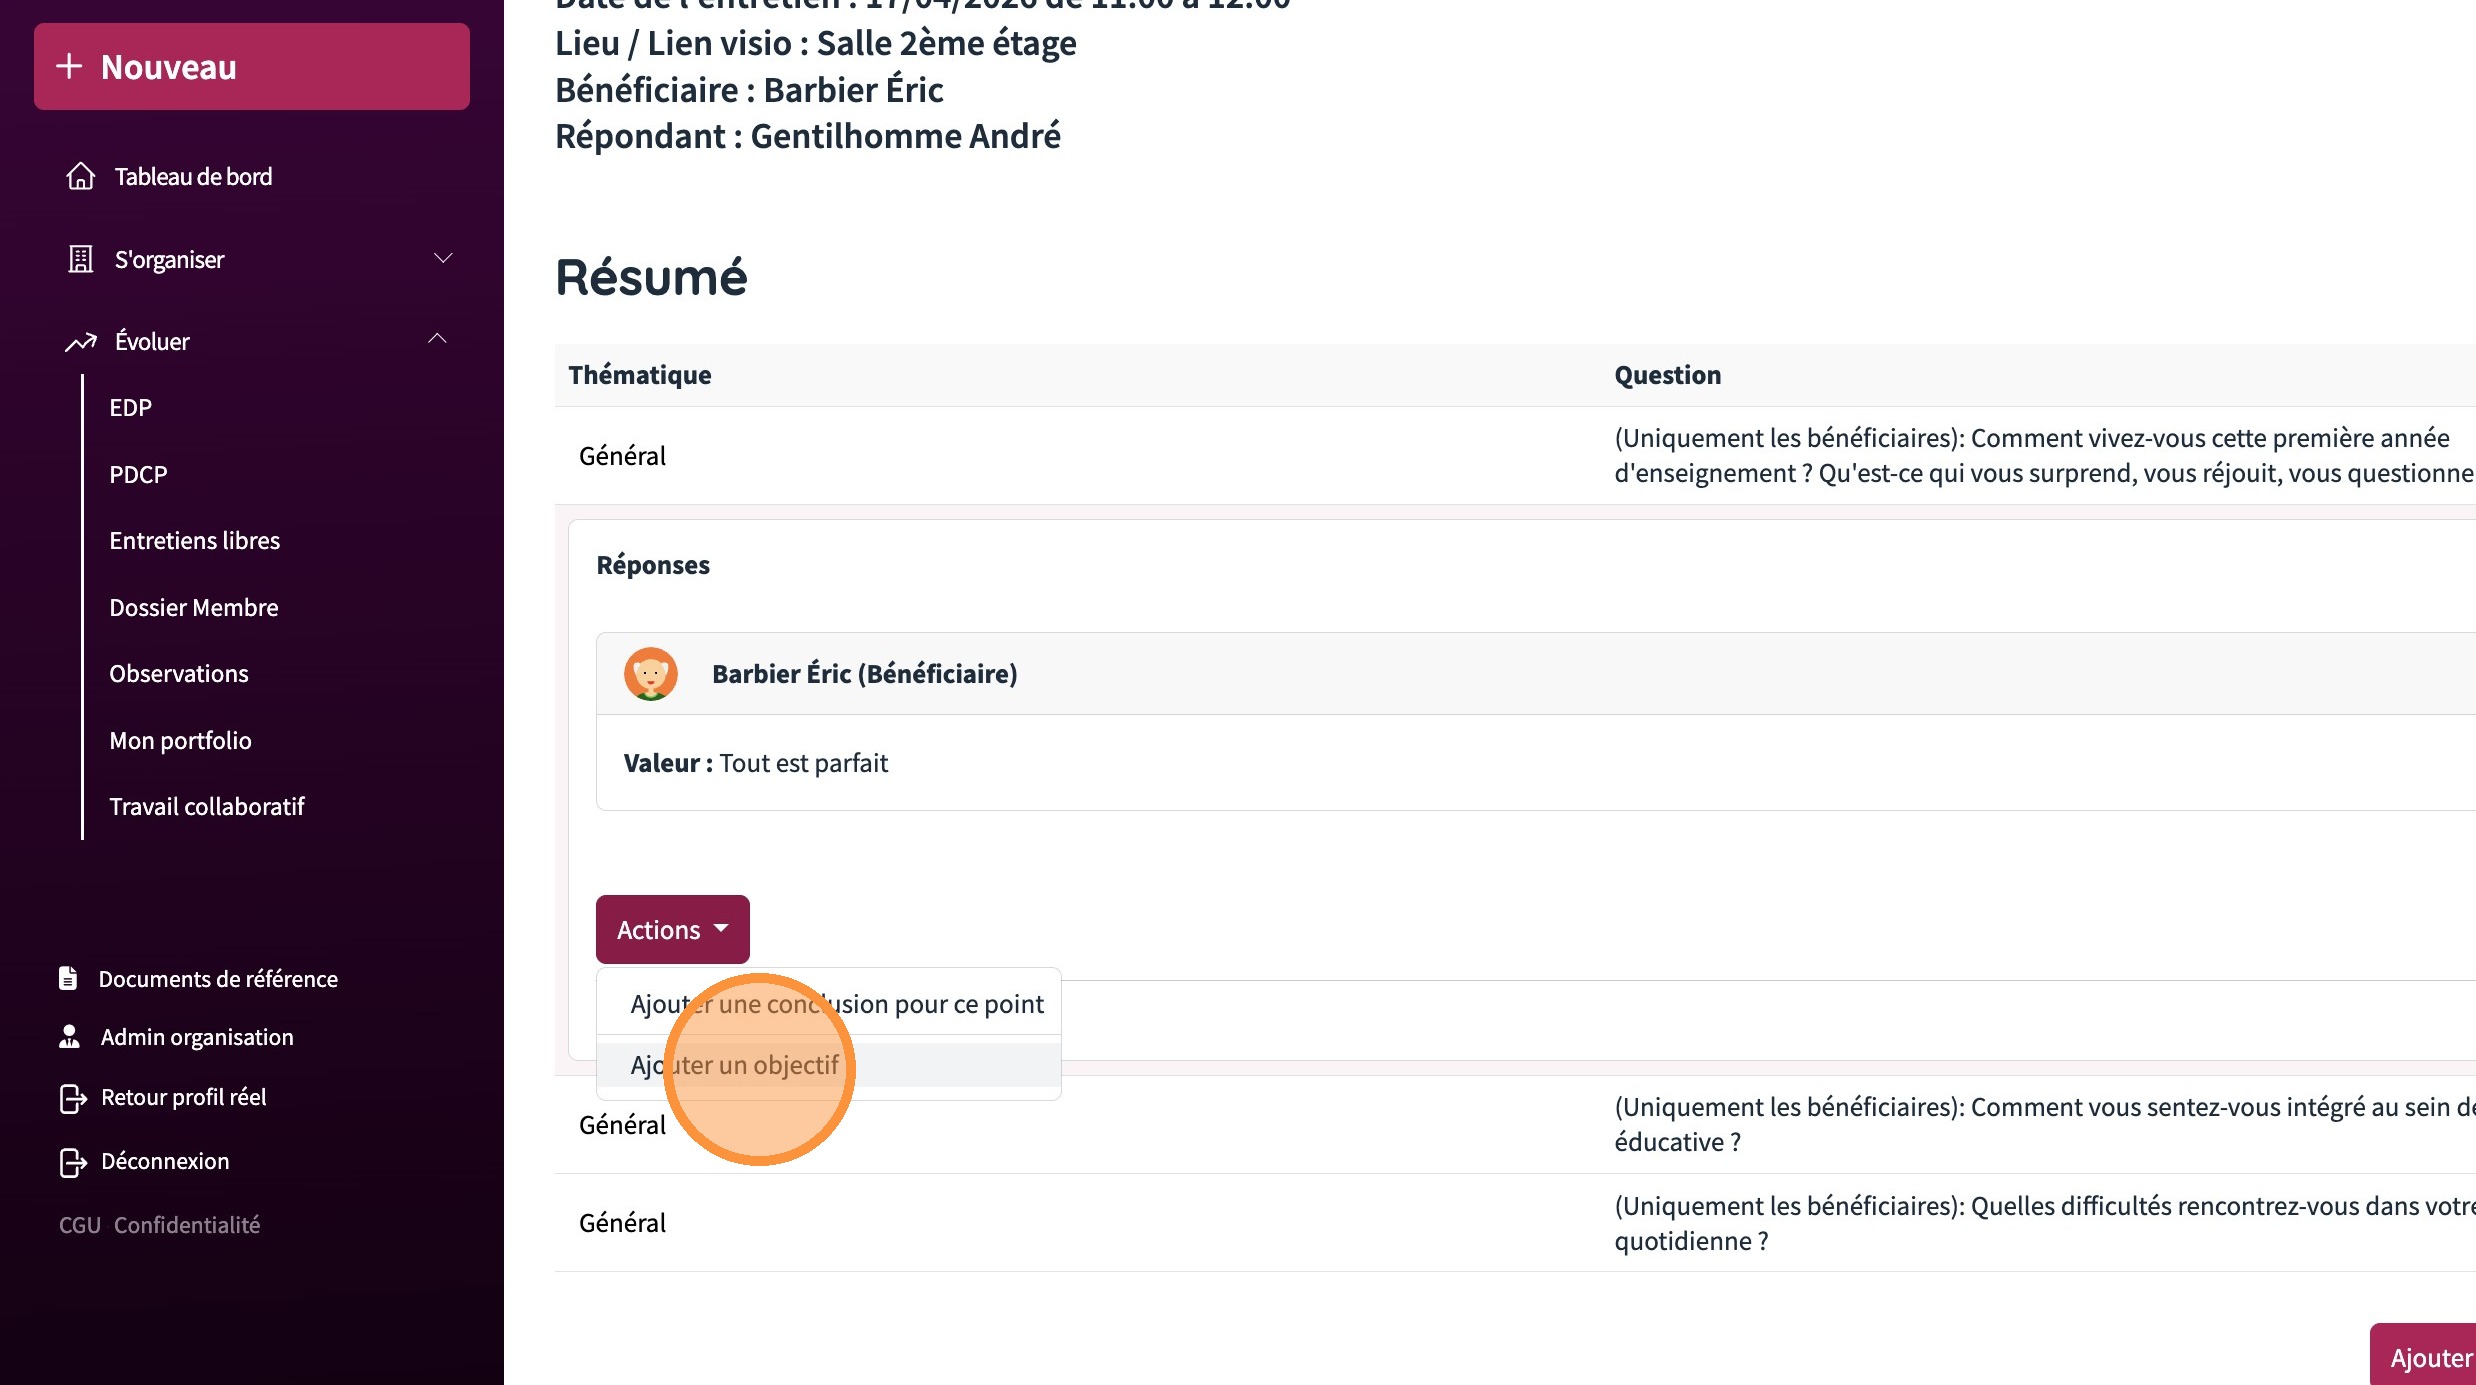Collapse the Évoluer section chevron
The height and width of the screenshot is (1385, 2476).
[437, 339]
